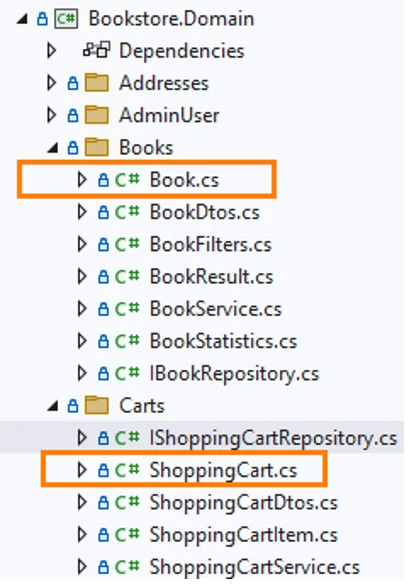Image resolution: width=408 pixels, height=584 pixels.
Task: Click the Addresses folder icon
Action: click(97, 83)
